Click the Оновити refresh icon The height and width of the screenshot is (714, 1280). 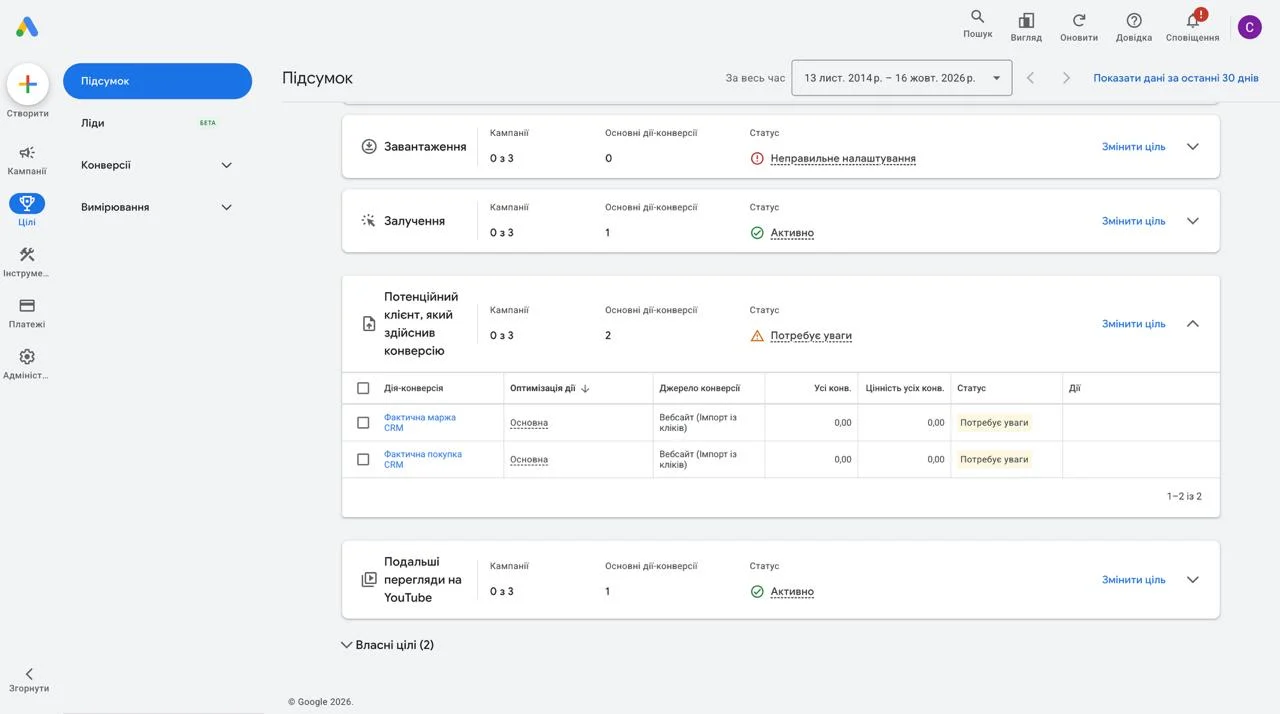pos(1079,20)
